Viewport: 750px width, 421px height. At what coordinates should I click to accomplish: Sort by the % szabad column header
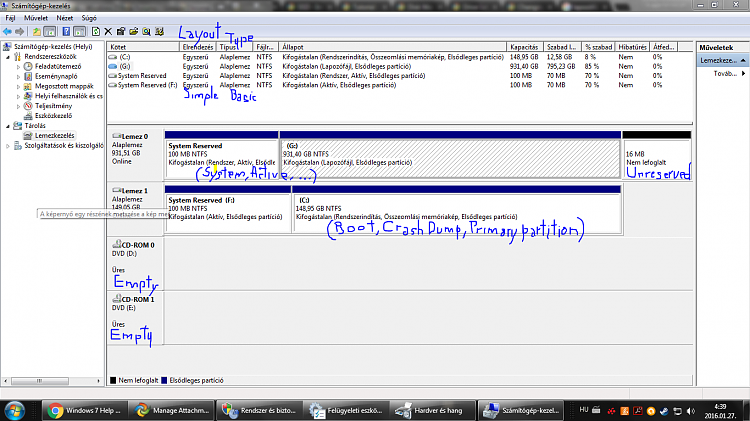click(x=598, y=47)
